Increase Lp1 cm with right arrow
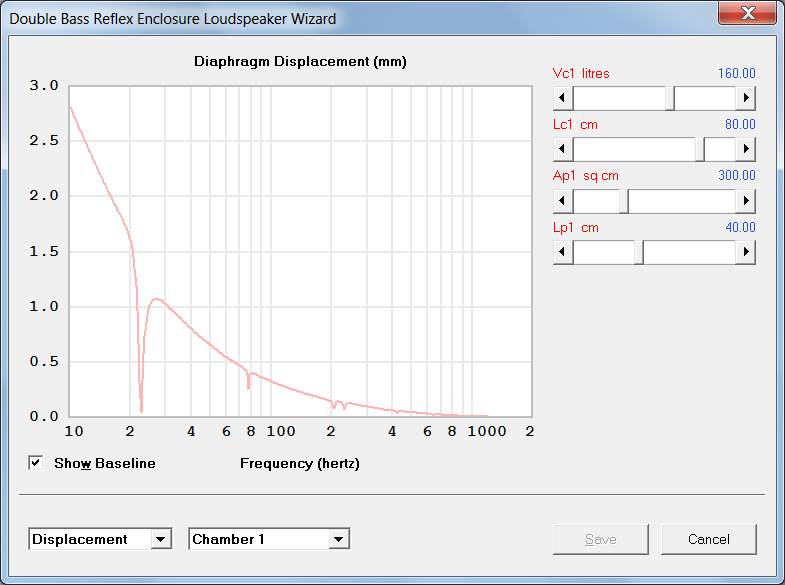Viewport: 785px width, 585px height. (745, 252)
